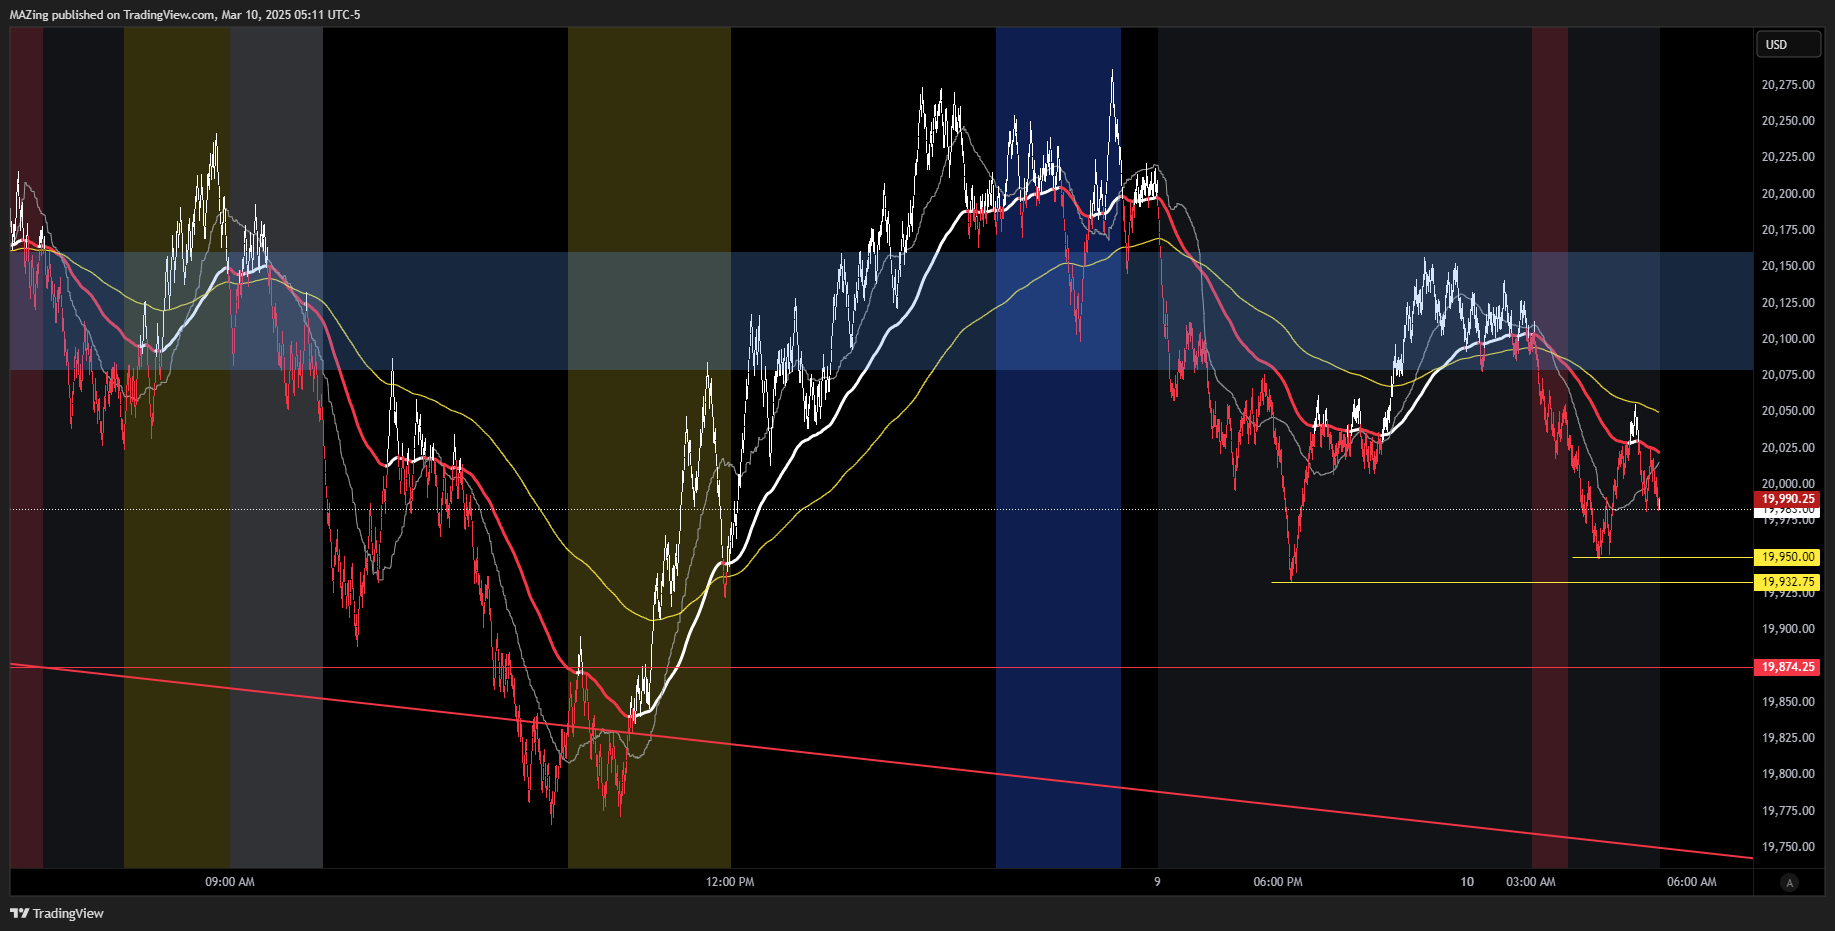Select the red 19,990.25 current price label

tap(1788, 499)
